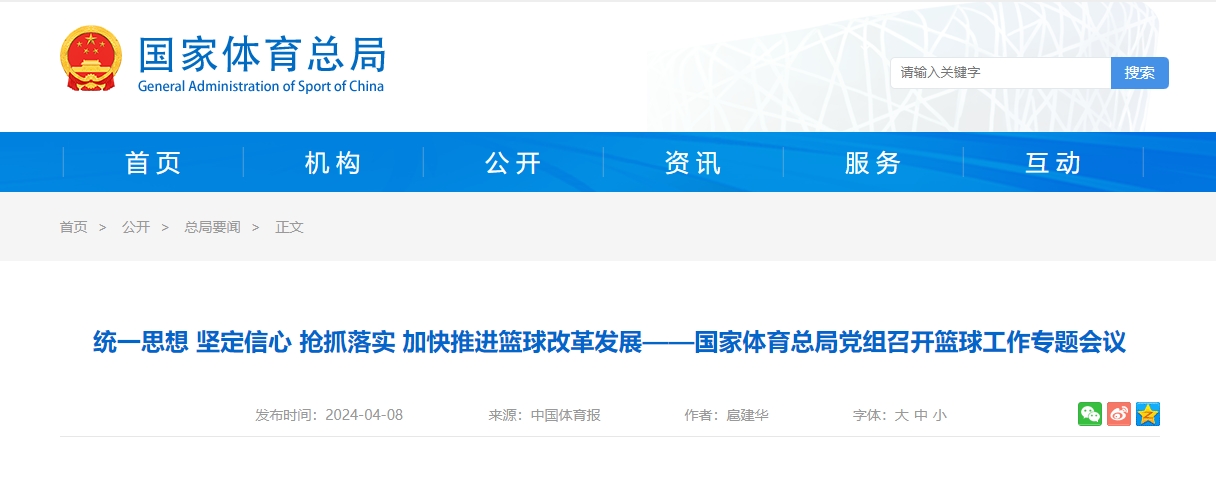Navigate to 总局要闻 breadcrumb link
Image resolution: width=1216 pixels, height=484 pixels.
(x=212, y=227)
